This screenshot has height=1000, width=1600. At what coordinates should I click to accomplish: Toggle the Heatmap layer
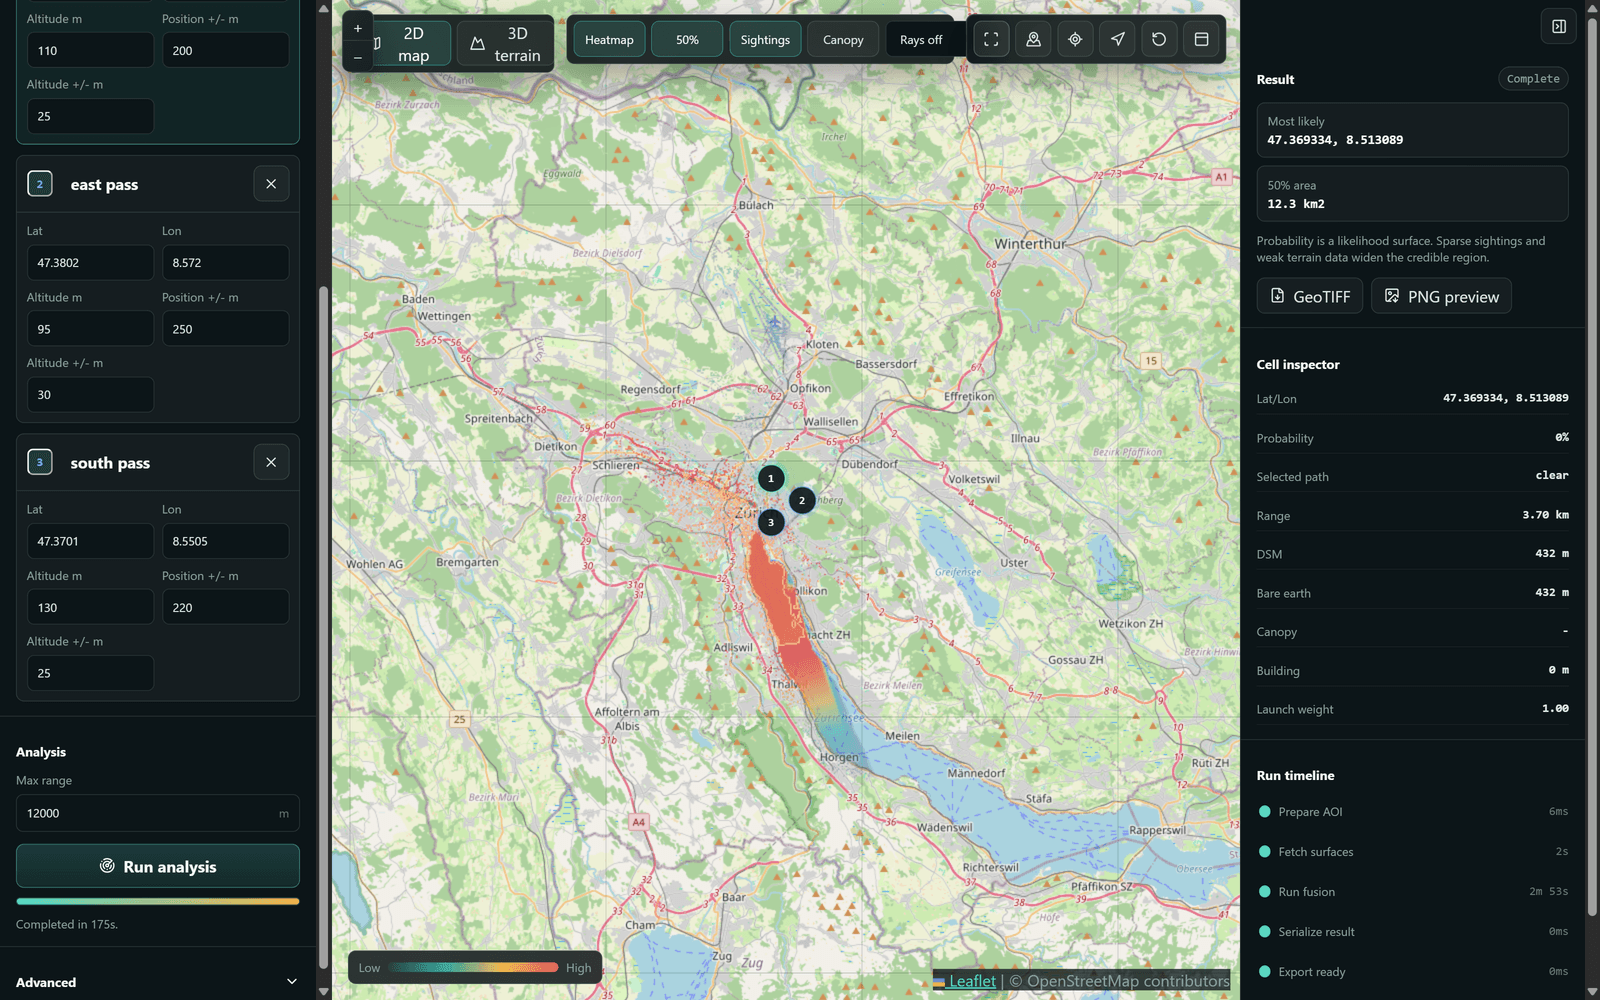(x=609, y=40)
